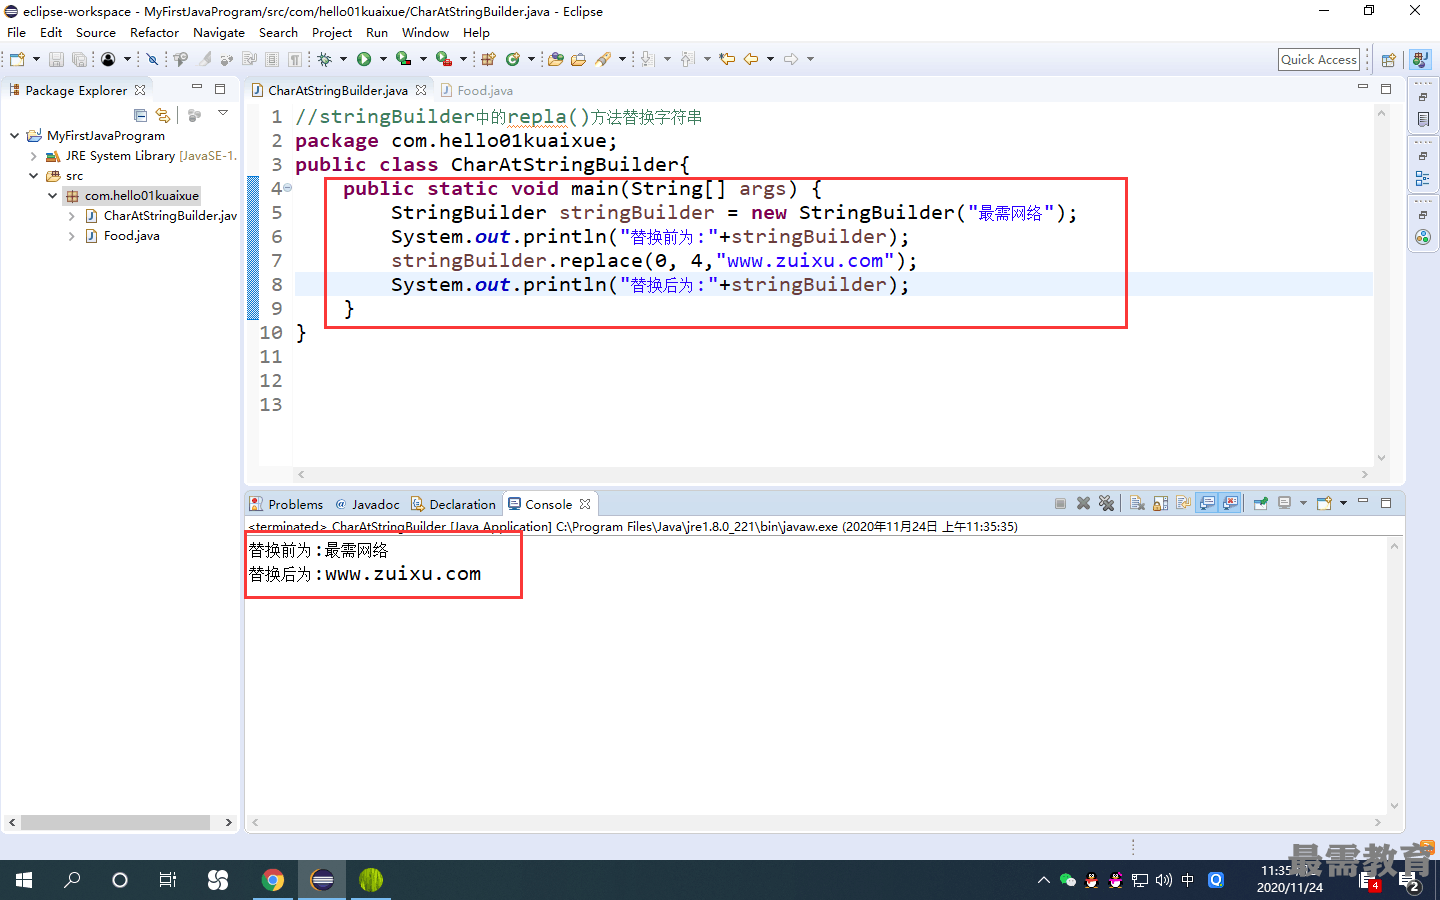Open the Navigate menu
The image size is (1440, 900).
pos(219,32)
